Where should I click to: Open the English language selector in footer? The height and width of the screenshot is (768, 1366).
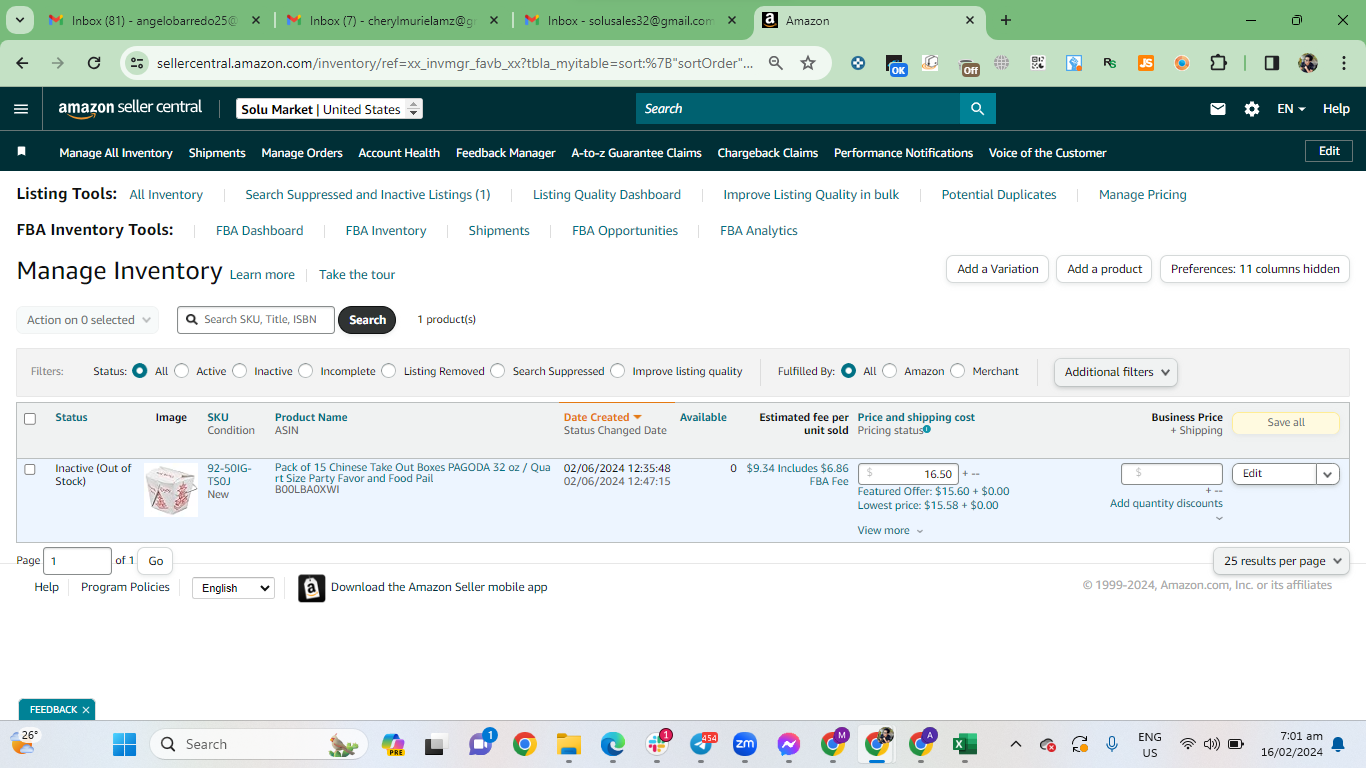pyautogui.click(x=233, y=588)
